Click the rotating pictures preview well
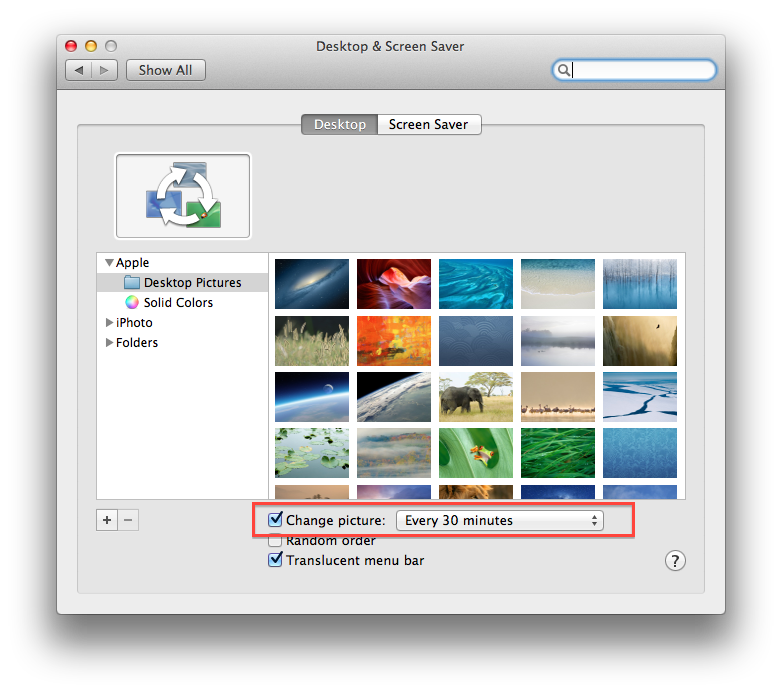 click(183, 195)
